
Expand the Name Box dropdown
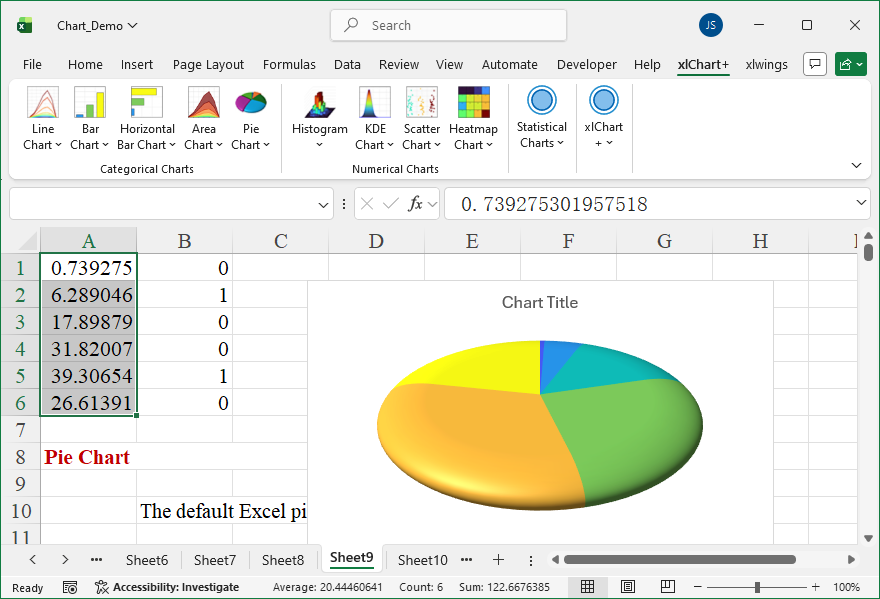point(324,204)
